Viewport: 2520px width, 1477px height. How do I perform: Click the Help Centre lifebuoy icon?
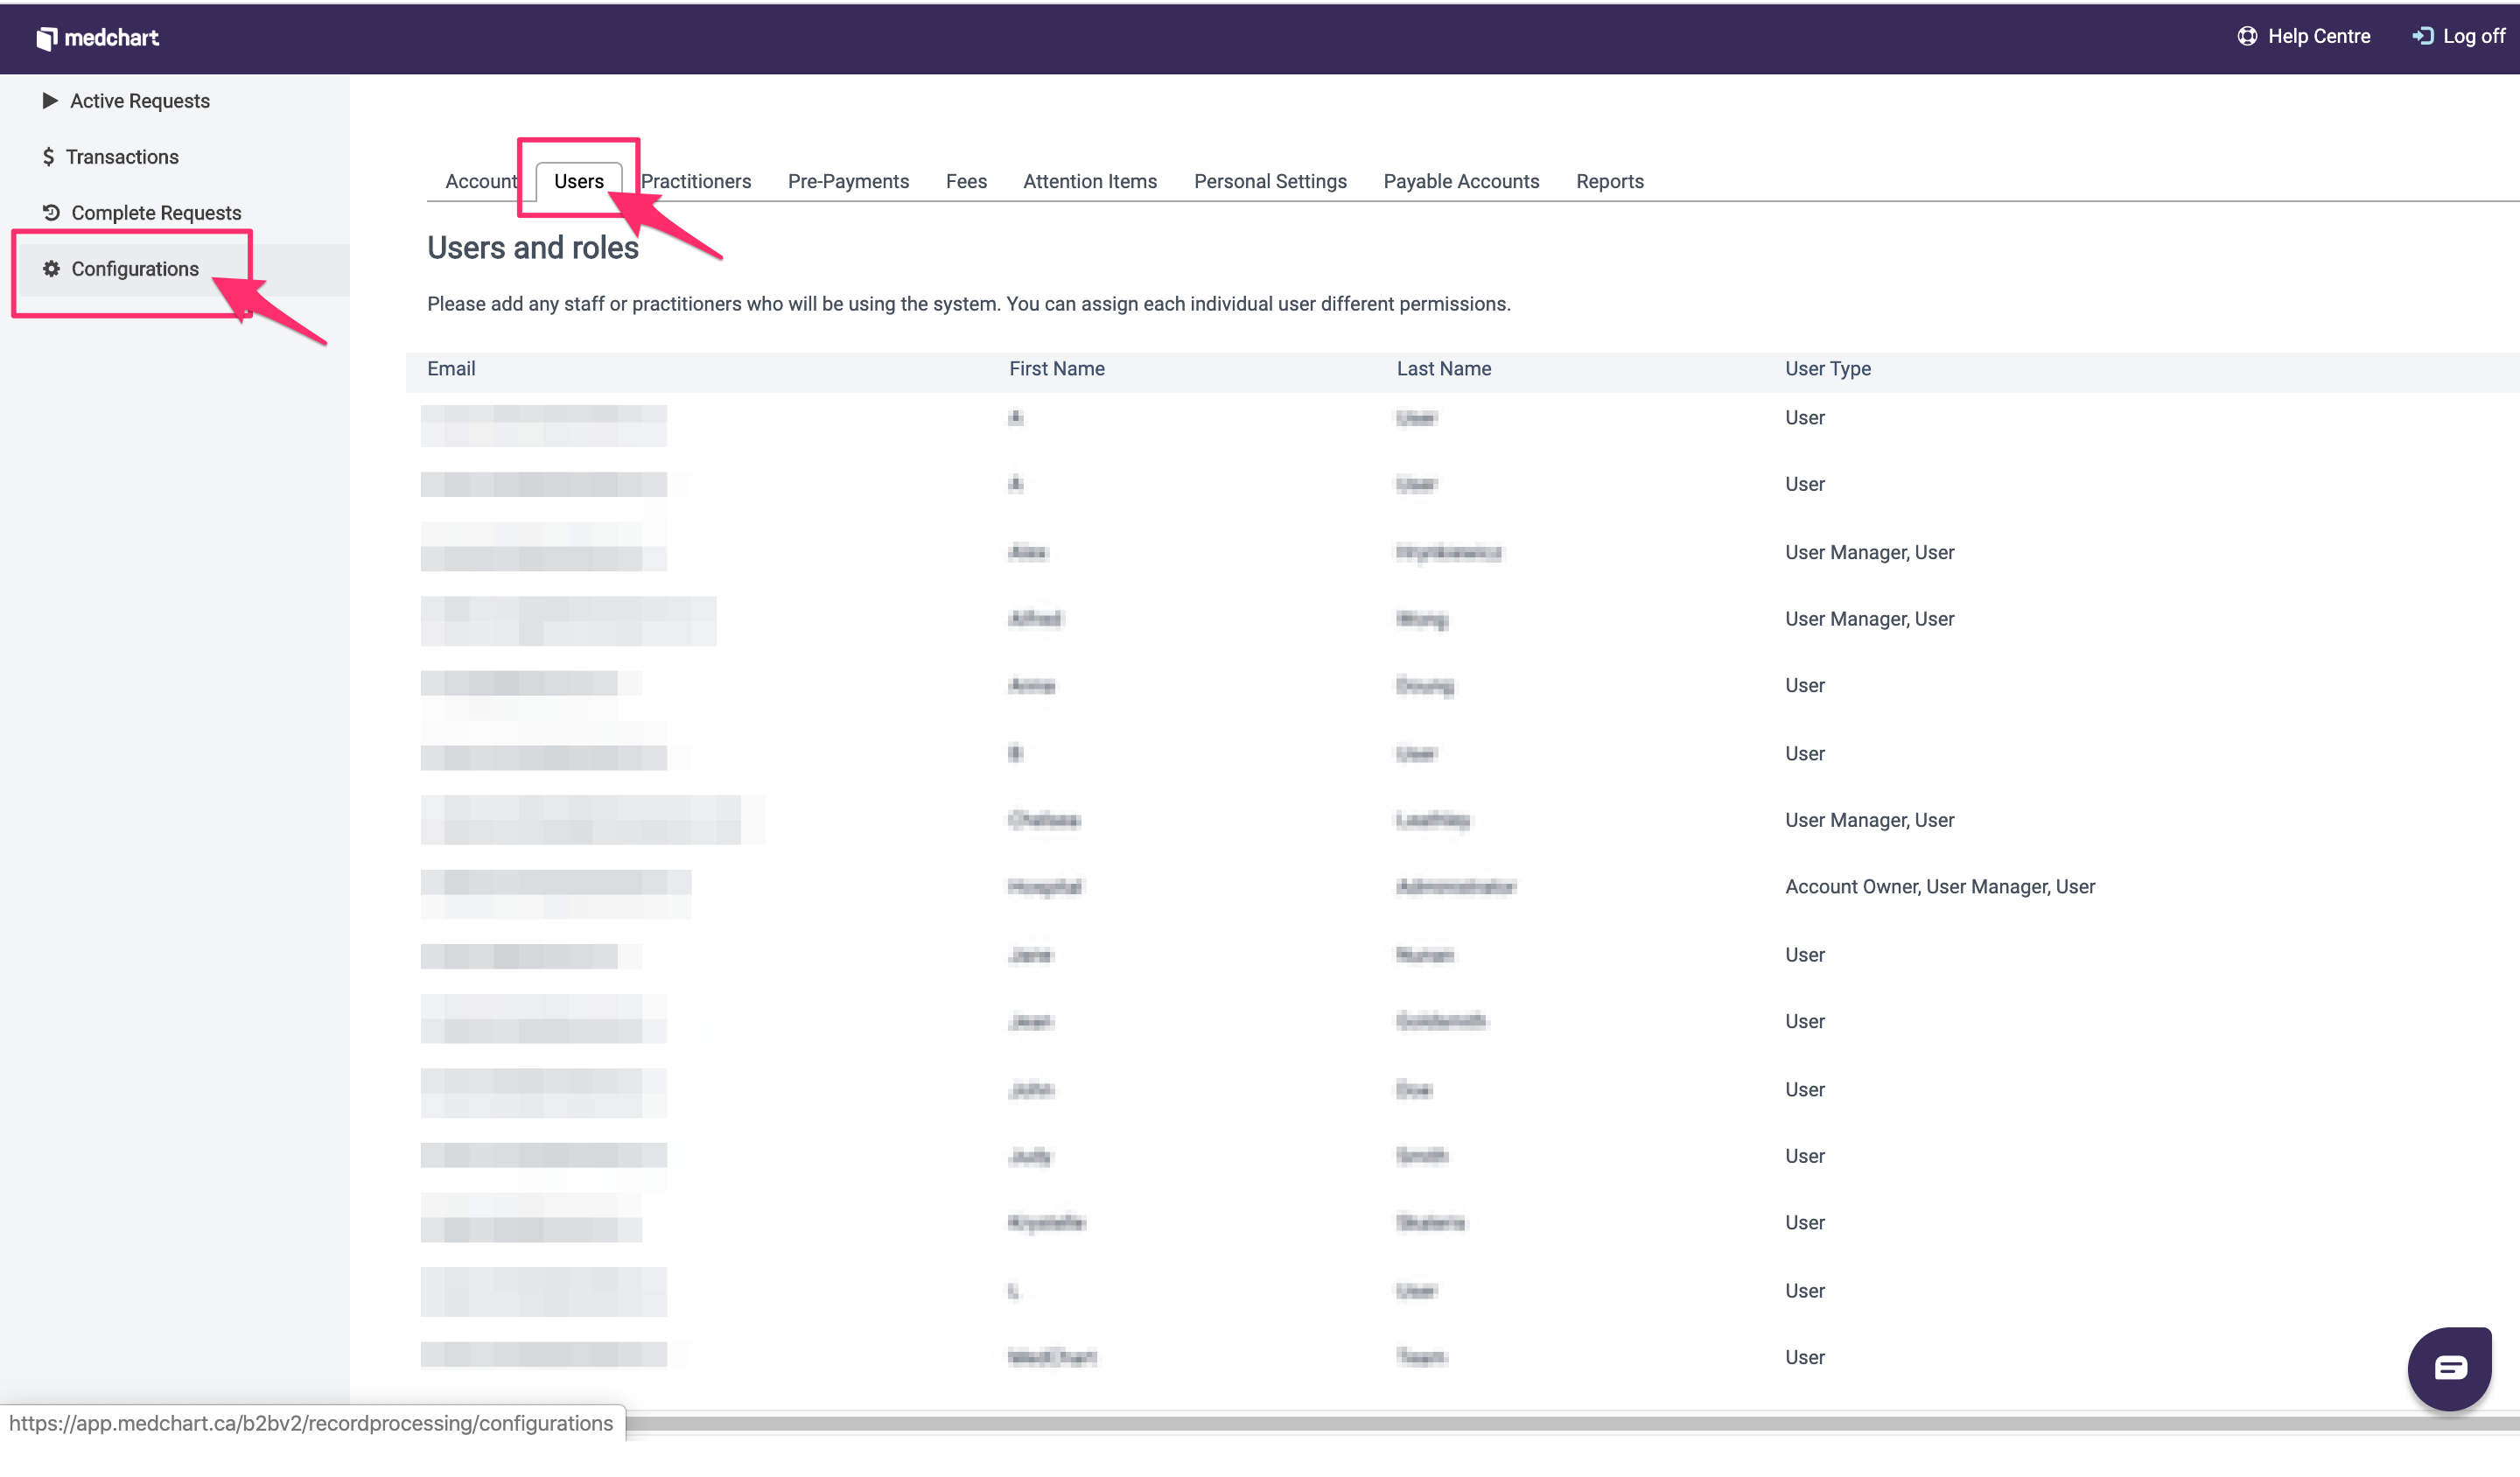tap(2247, 36)
